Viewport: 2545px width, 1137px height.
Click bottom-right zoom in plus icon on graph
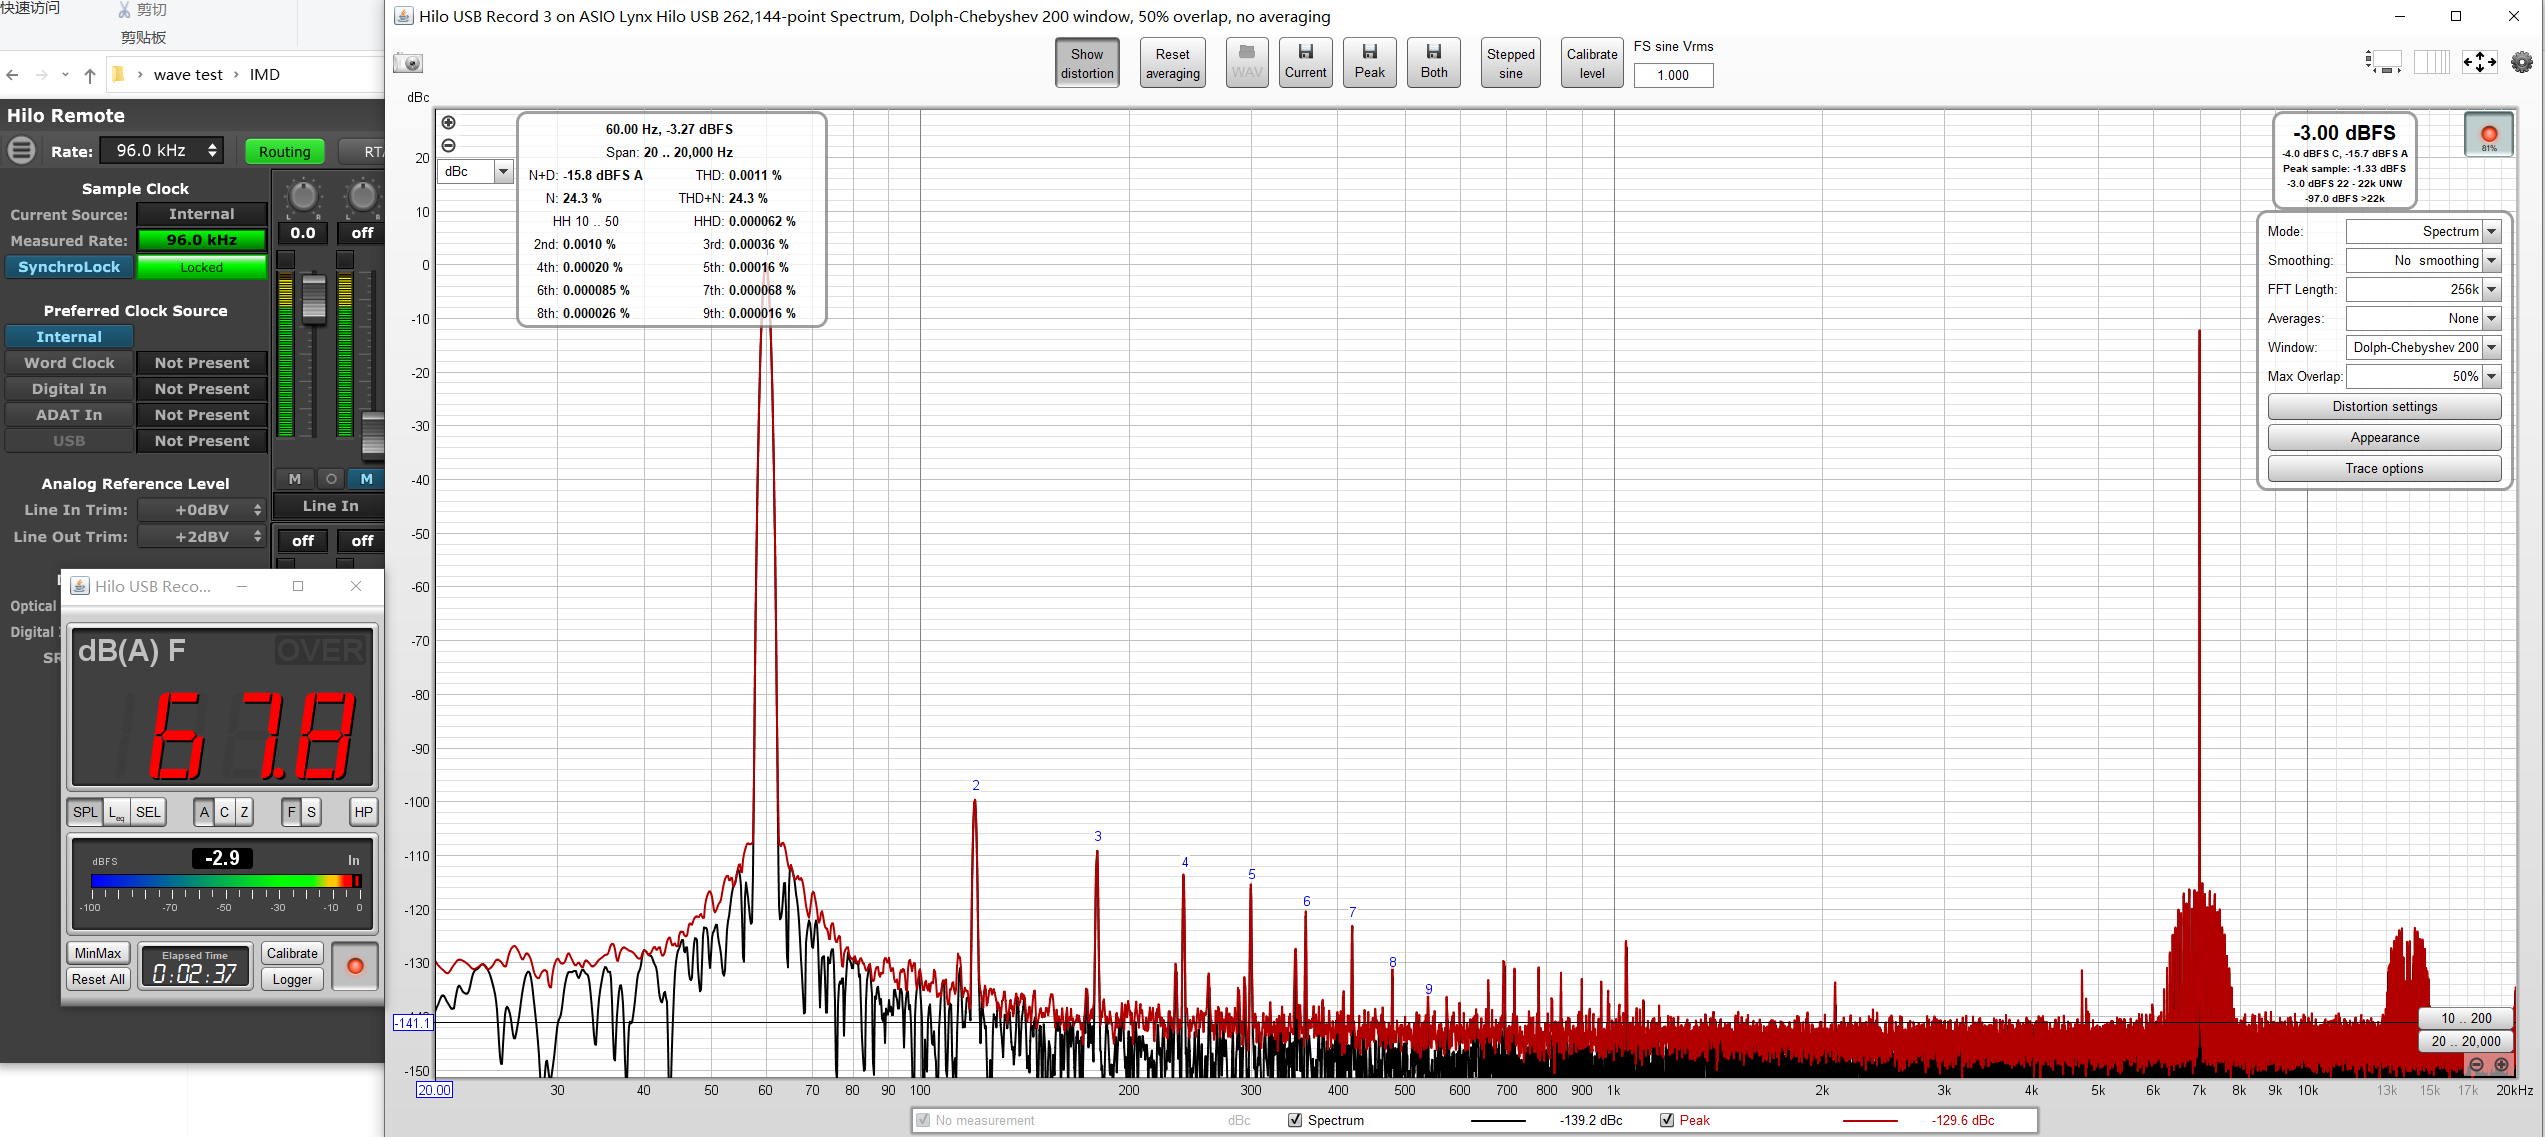tap(2501, 1064)
